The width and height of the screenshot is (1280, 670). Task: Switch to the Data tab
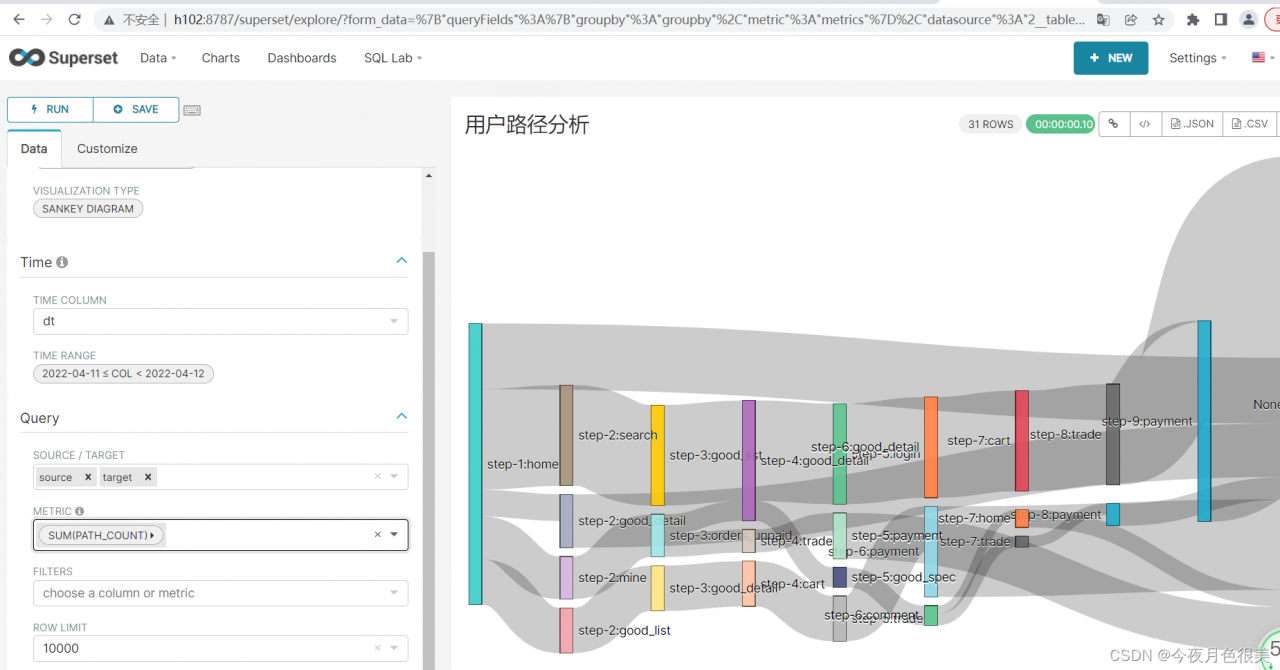[x=34, y=148]
